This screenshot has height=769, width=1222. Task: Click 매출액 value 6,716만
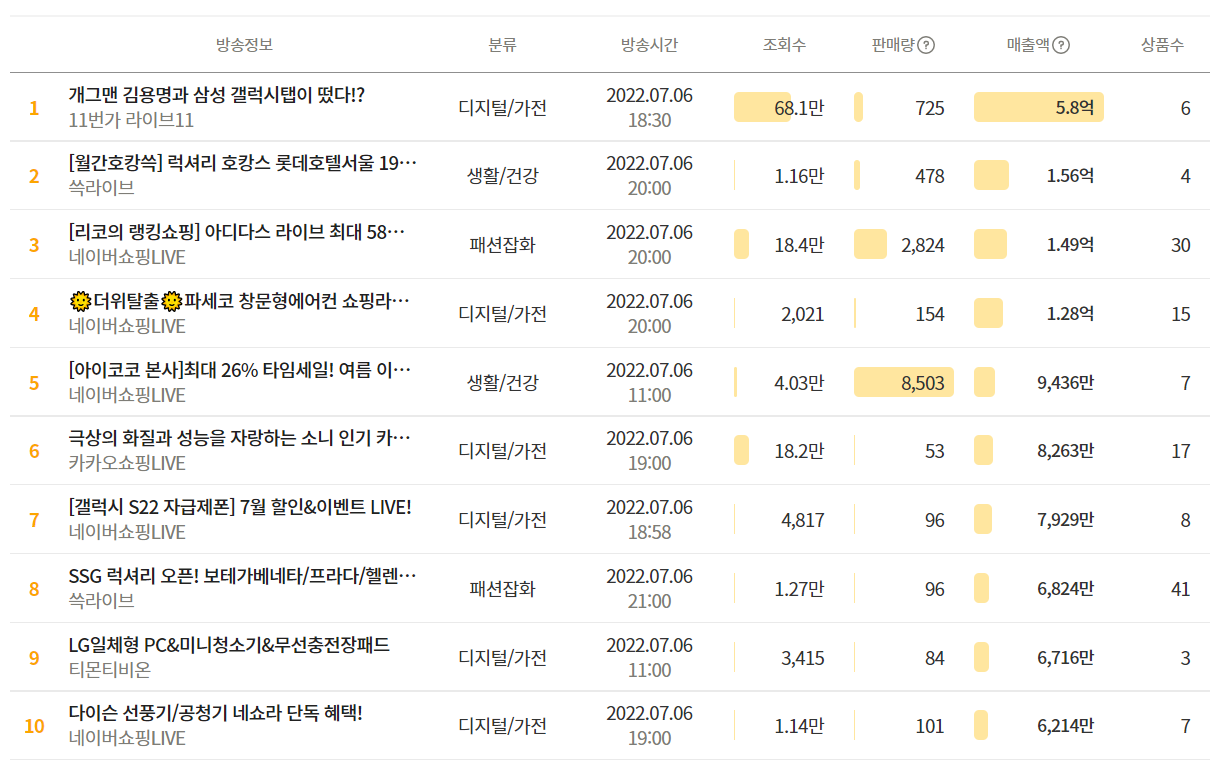(x=1066, y=658)
